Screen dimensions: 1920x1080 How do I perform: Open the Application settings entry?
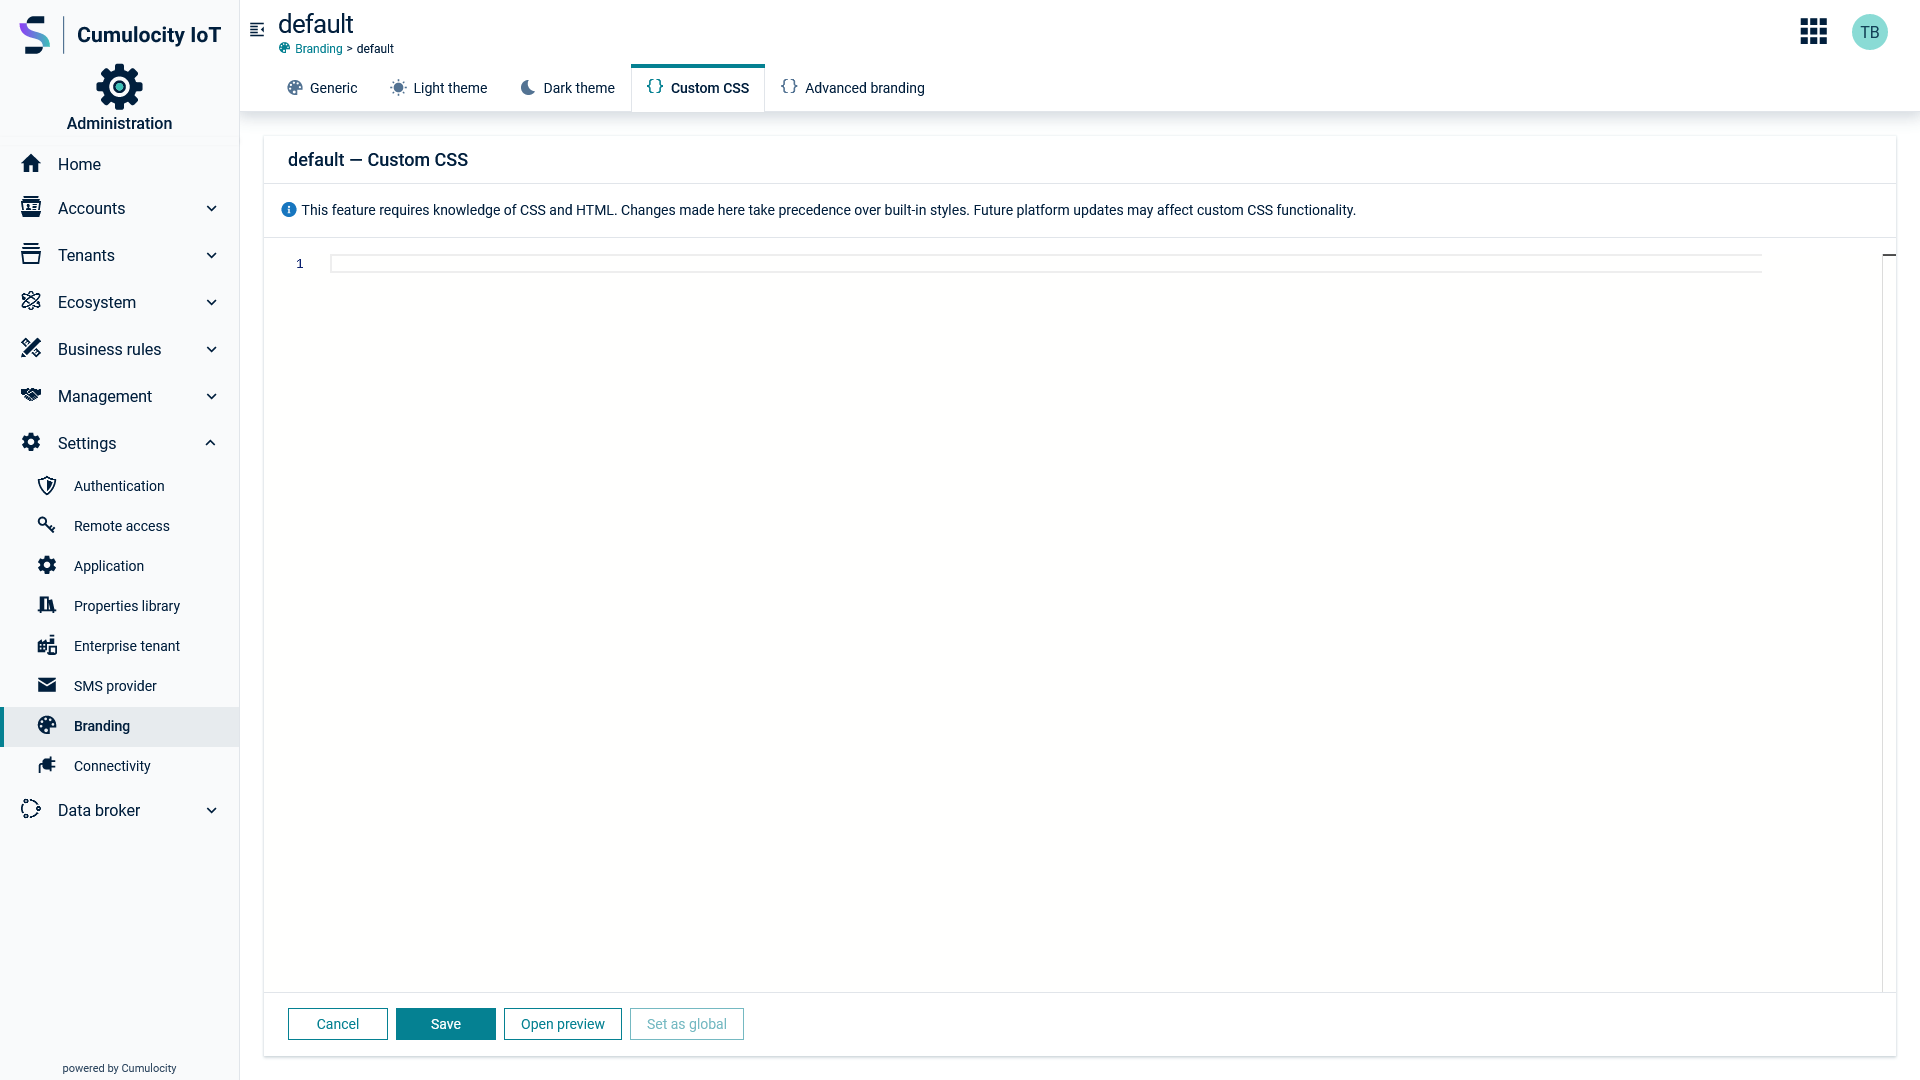[120, 566]
